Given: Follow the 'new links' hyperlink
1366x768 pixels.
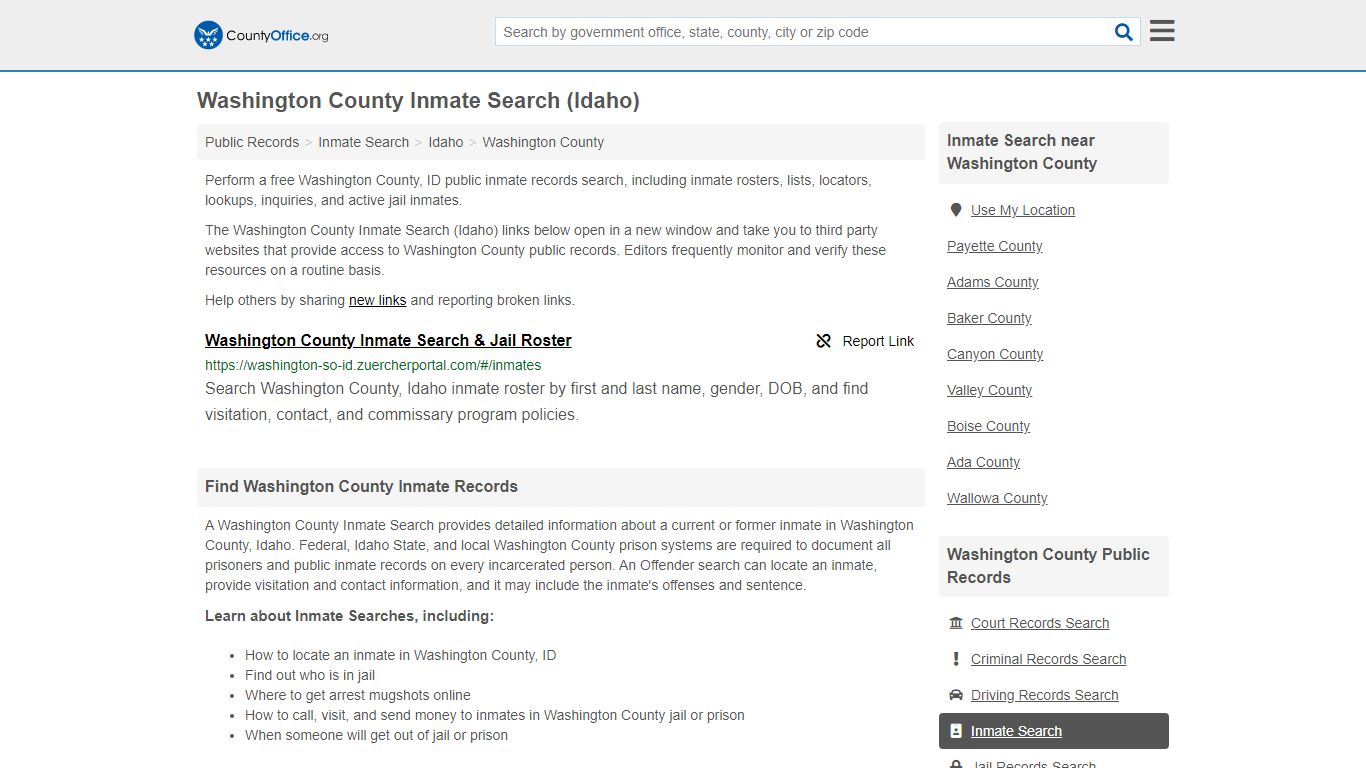Looking at the screenshot, I should click(x=377, y=300).
